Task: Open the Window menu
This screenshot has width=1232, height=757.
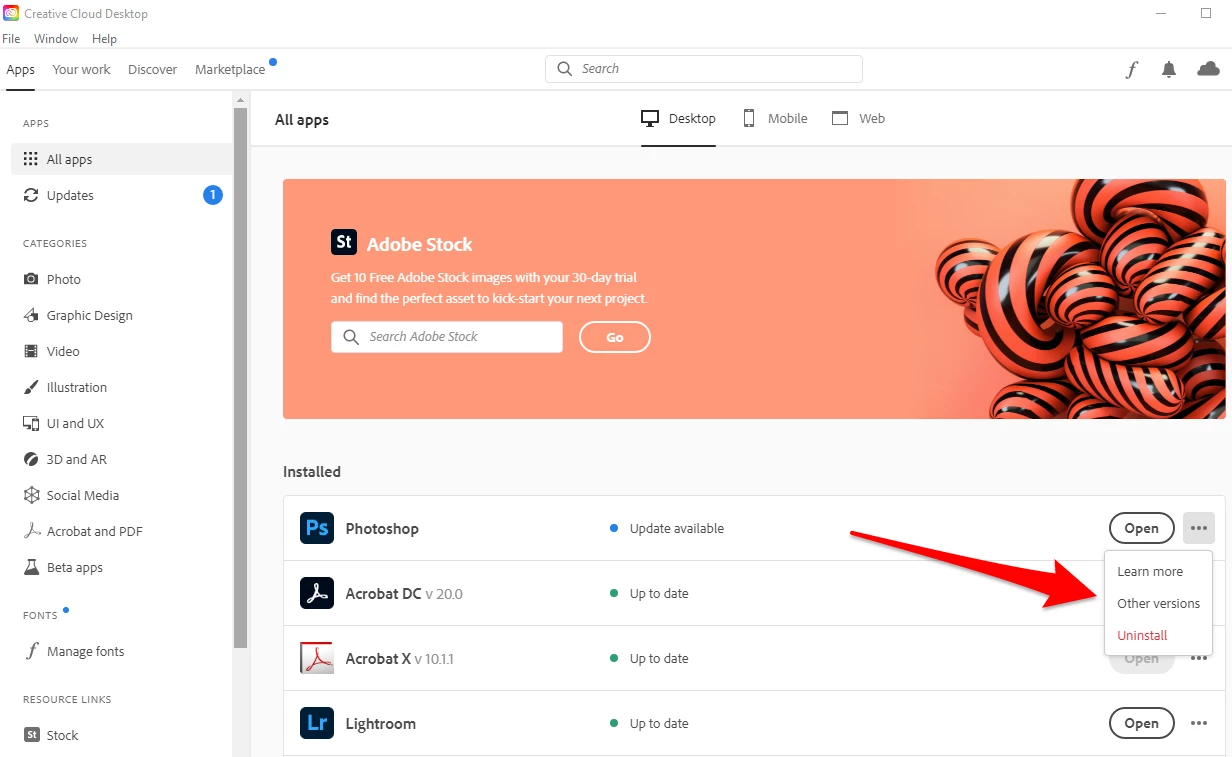Action: [x=56, y=39]
